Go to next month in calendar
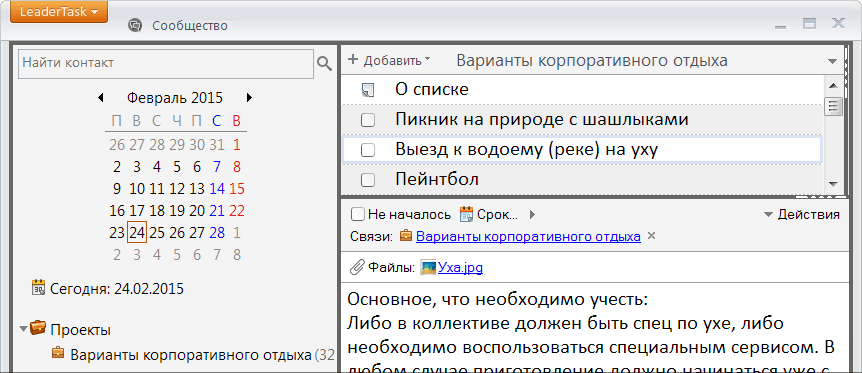The image size is (862, 373). [250, 98]
